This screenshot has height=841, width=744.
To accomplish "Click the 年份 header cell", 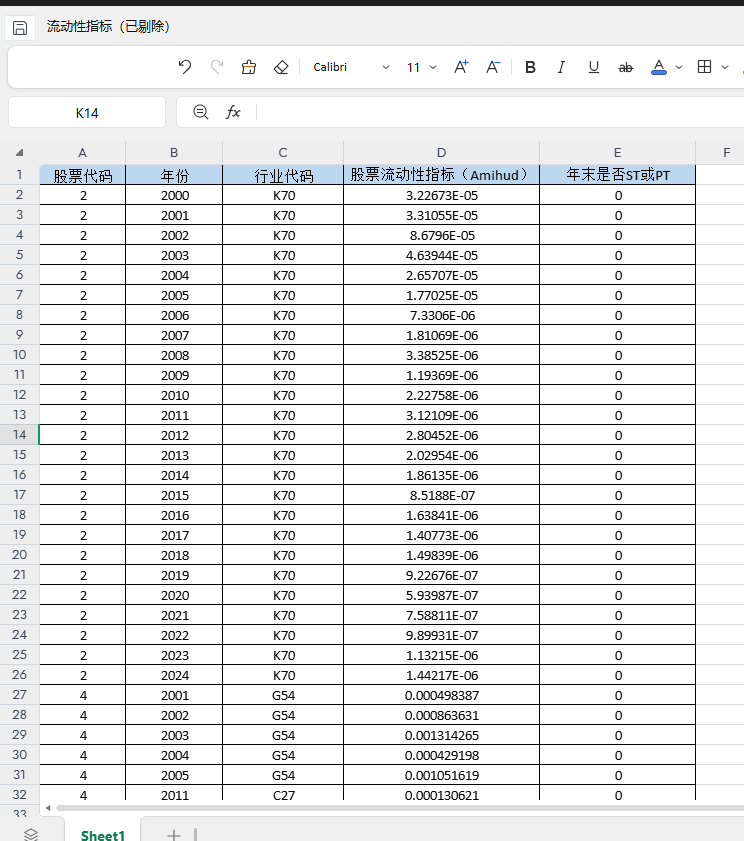I will pos(174,175).
